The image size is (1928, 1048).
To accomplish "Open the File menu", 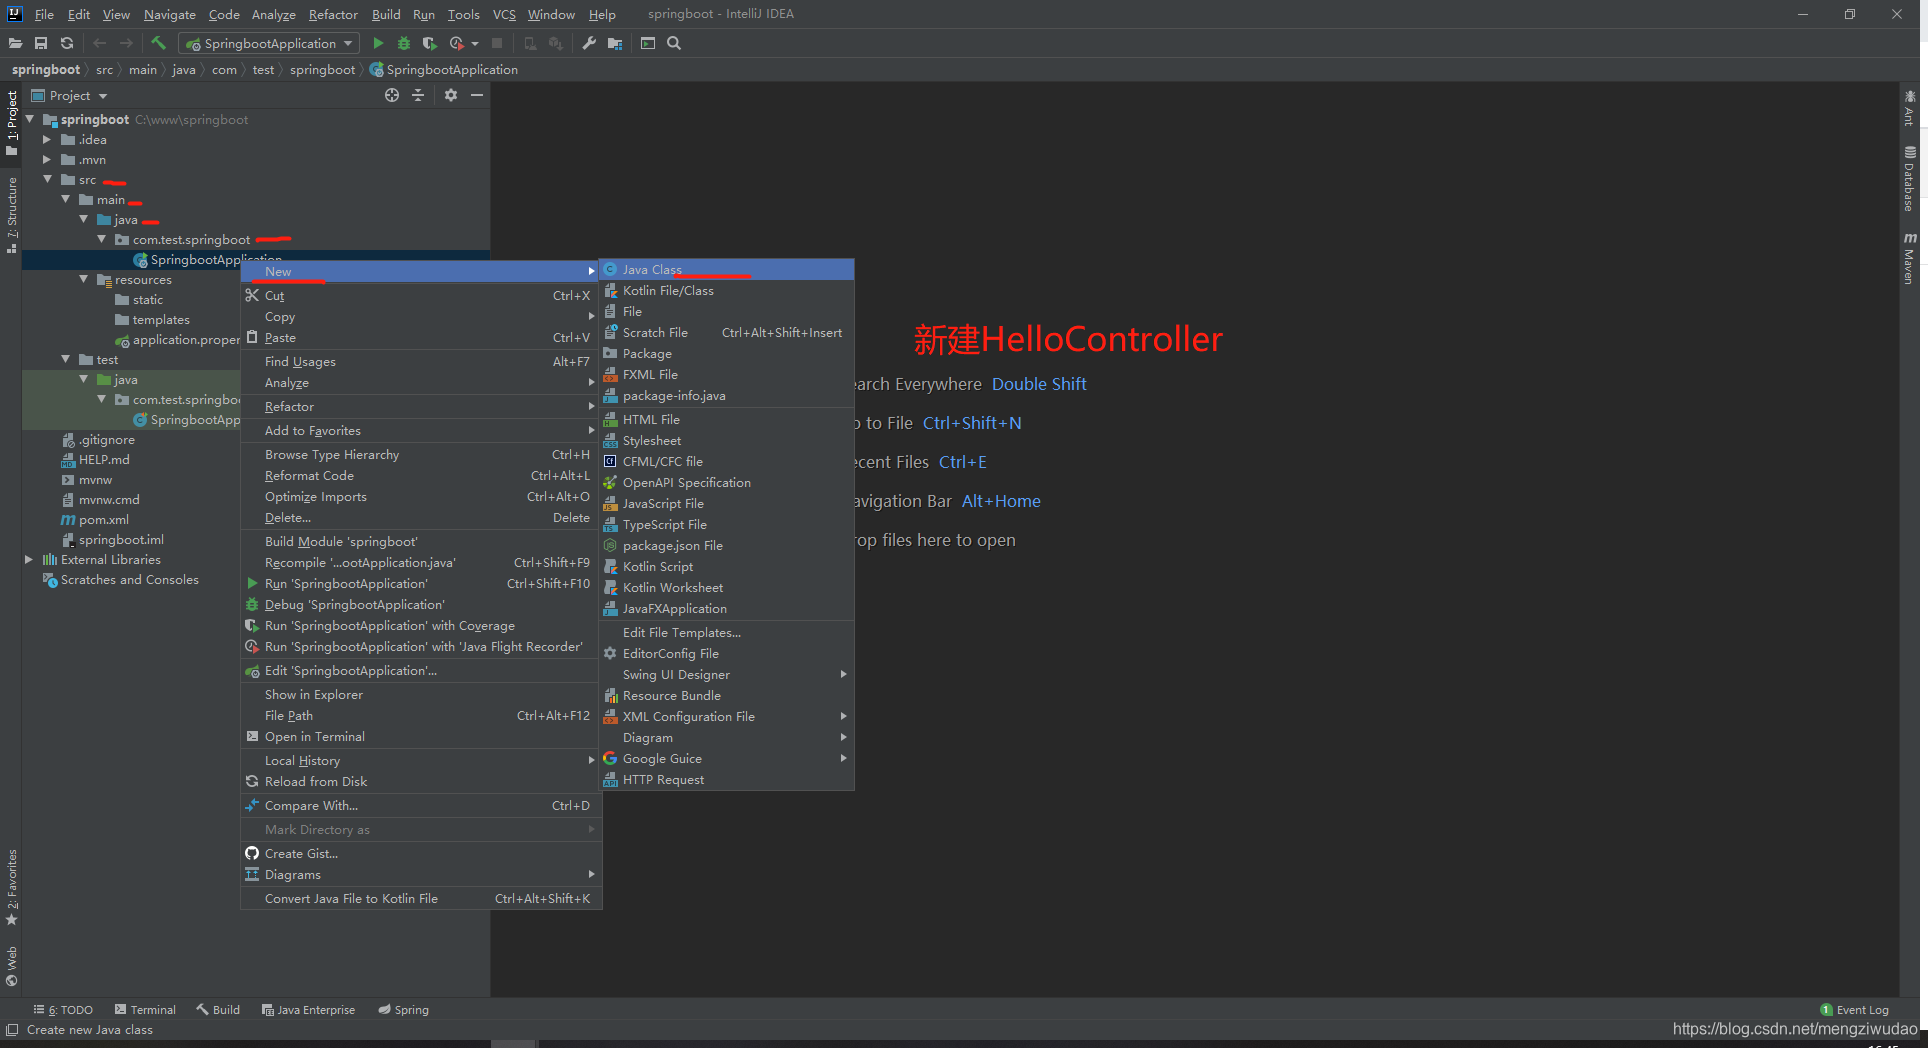I will click(x=44, y=14).
